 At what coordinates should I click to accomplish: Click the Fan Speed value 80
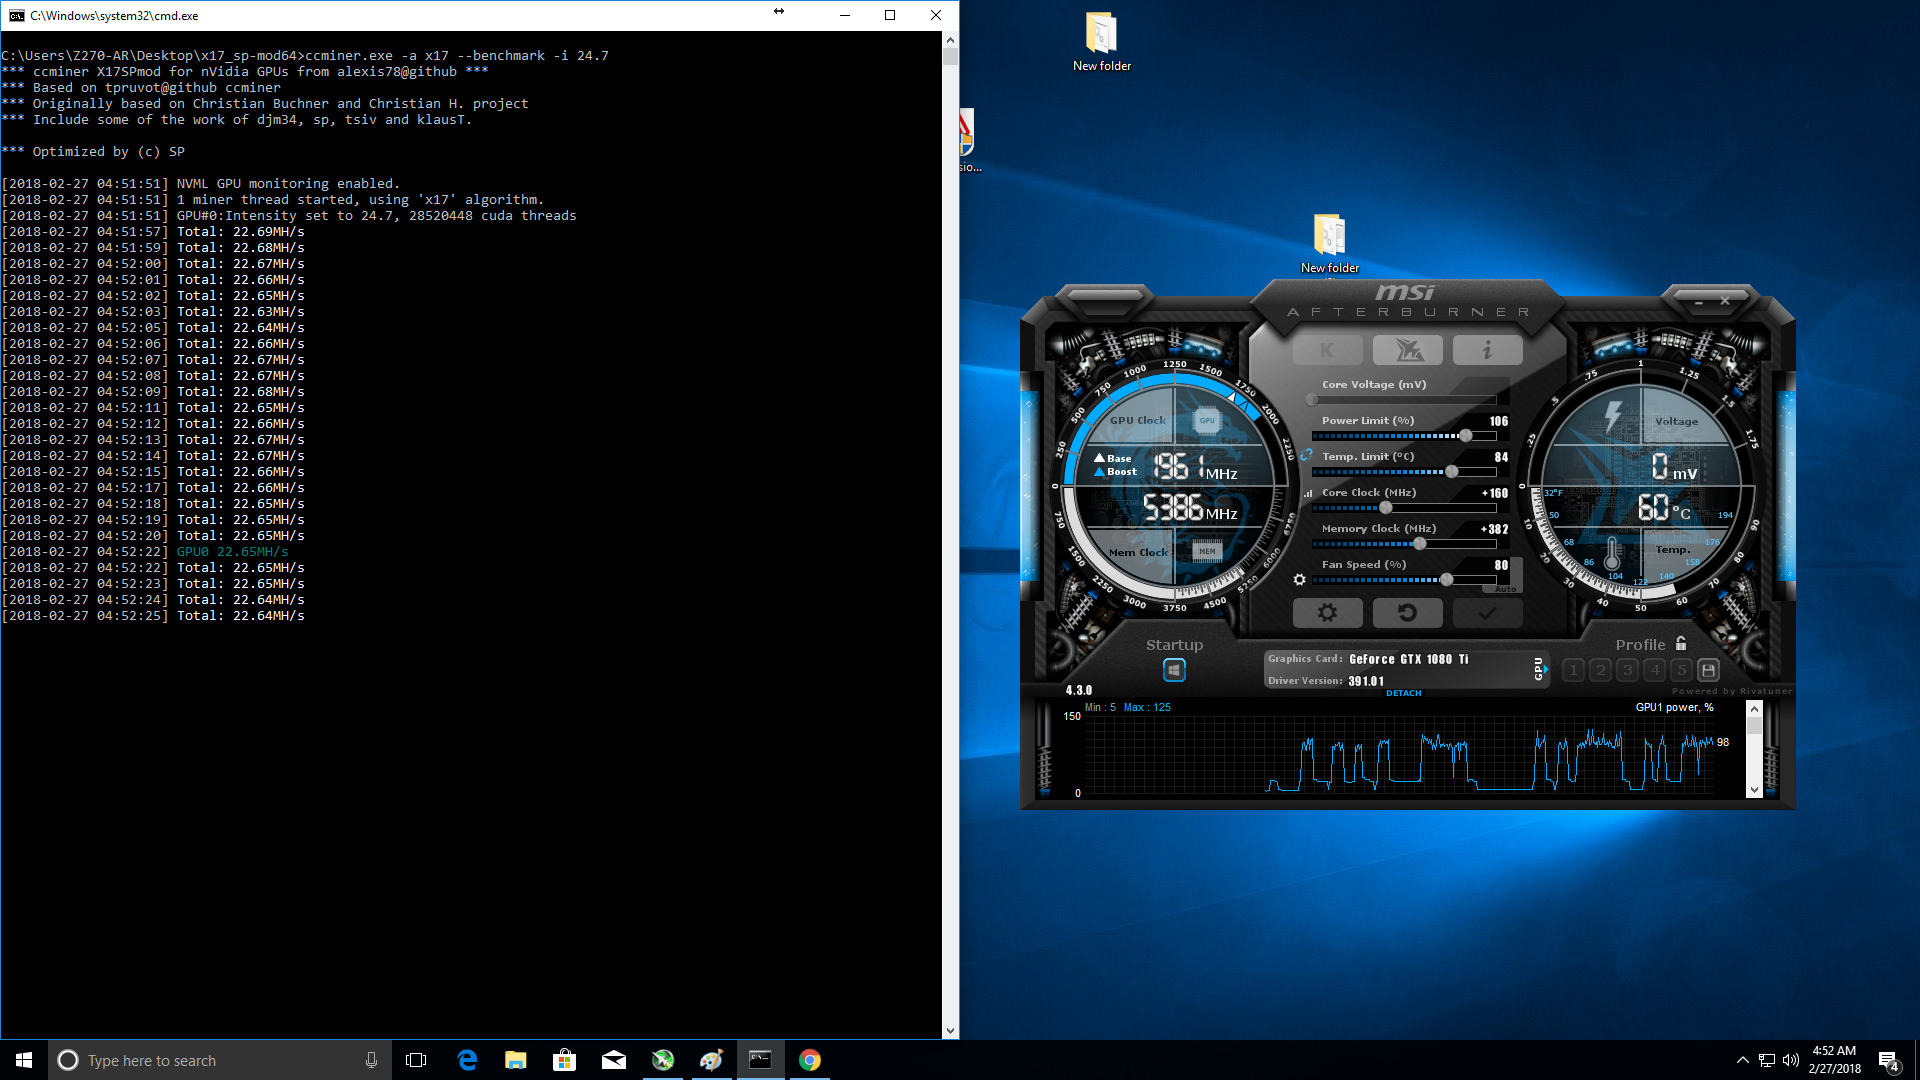[1501, 565]
